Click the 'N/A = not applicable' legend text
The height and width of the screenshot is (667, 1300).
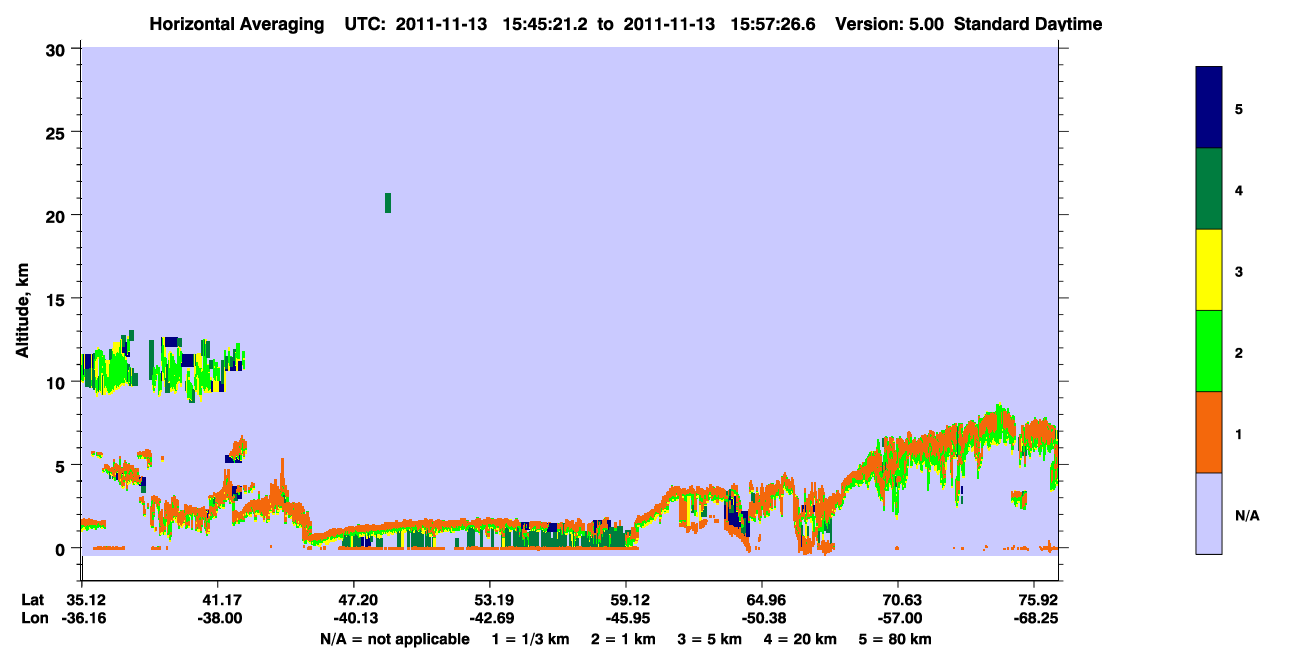pyautogui.click(x=394, y=639)
